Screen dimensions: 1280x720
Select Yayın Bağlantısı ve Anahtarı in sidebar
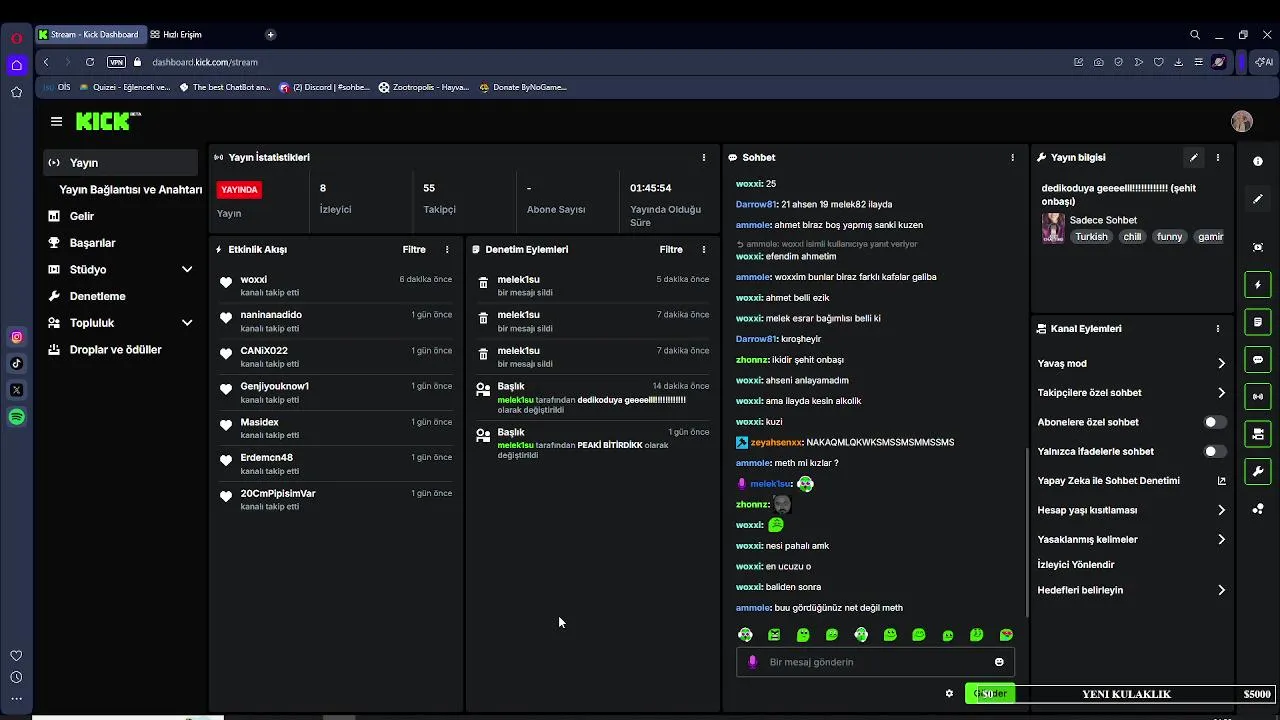(x=130, y=189)
